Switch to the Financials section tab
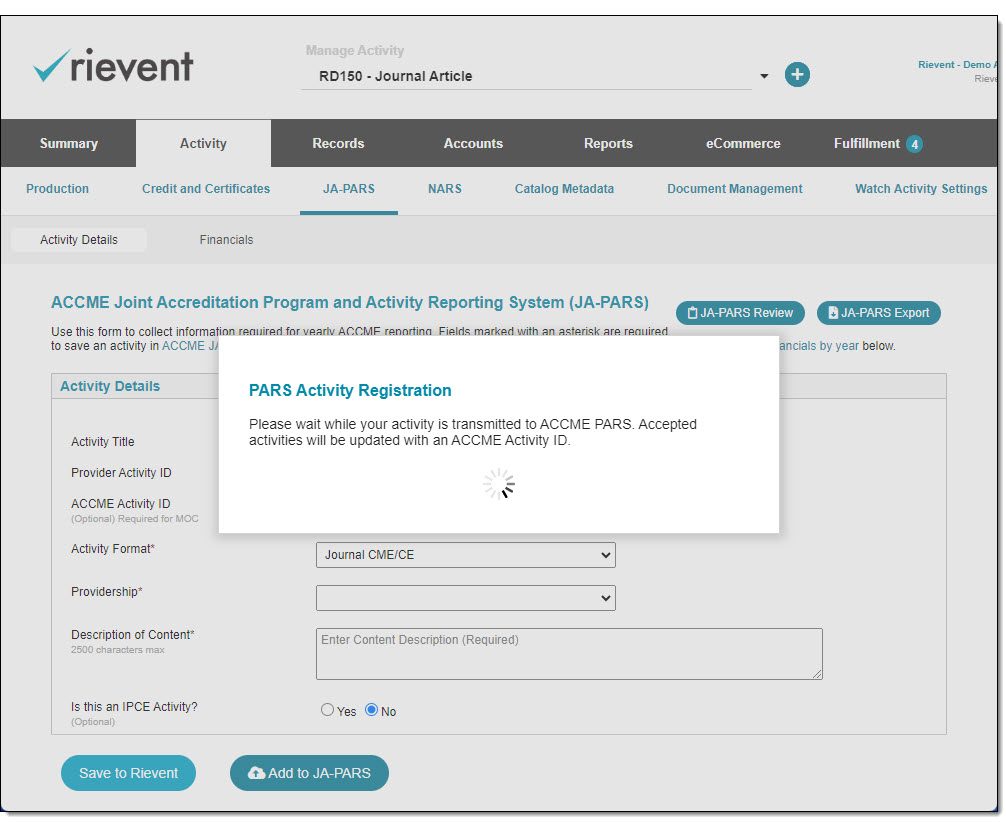The width and height of the screenshot is (1006, 822). (x=226, y=239)
